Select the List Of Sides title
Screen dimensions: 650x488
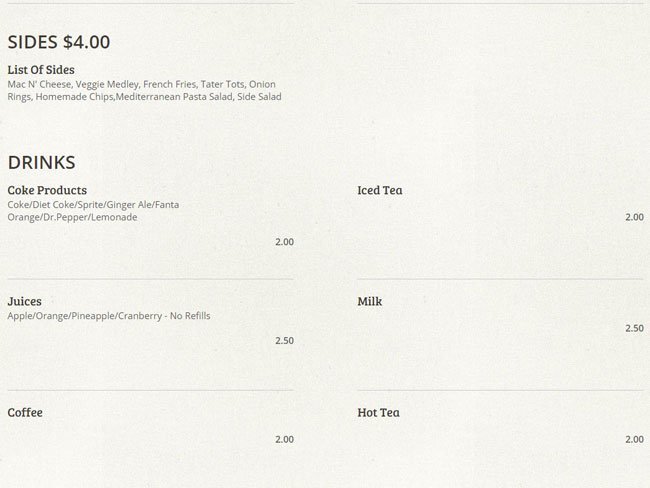41,70
